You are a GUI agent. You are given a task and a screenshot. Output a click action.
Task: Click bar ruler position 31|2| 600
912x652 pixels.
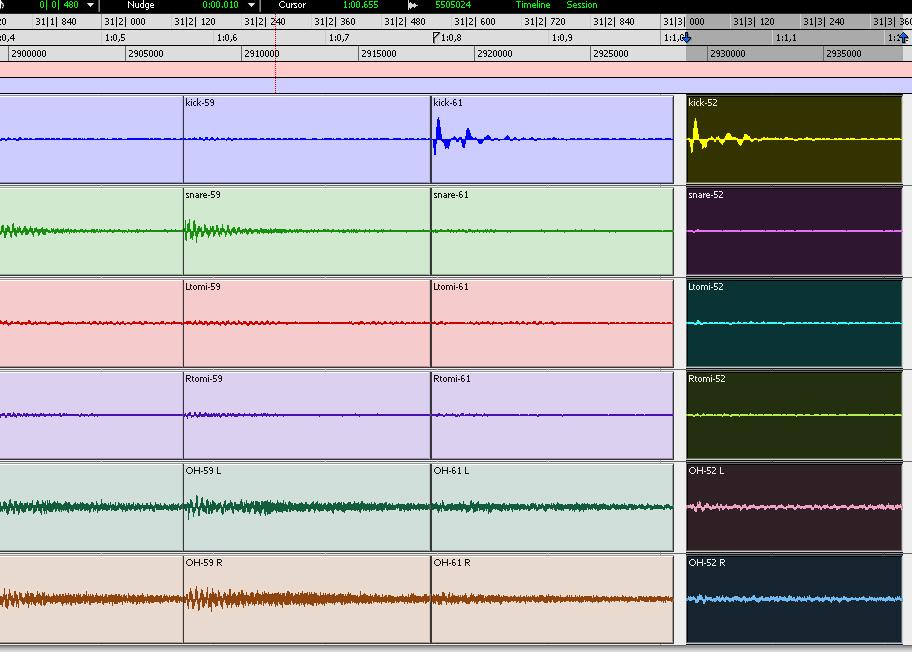click(475, 22)
